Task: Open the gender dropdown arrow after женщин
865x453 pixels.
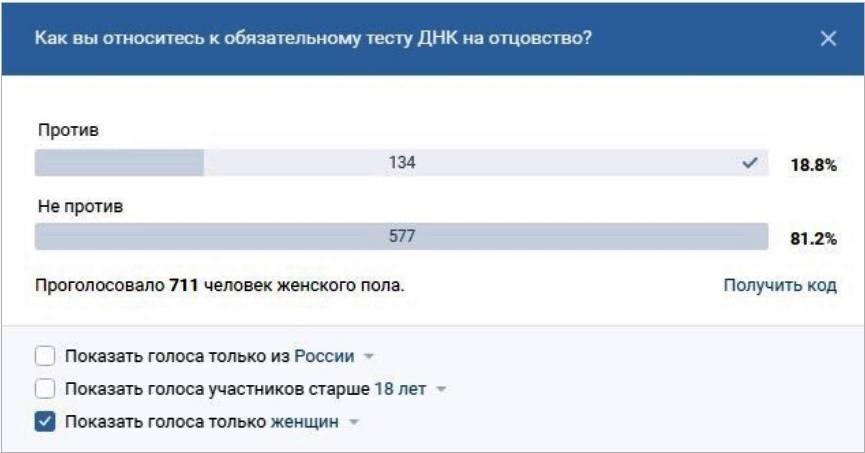Action: point(354,423)
